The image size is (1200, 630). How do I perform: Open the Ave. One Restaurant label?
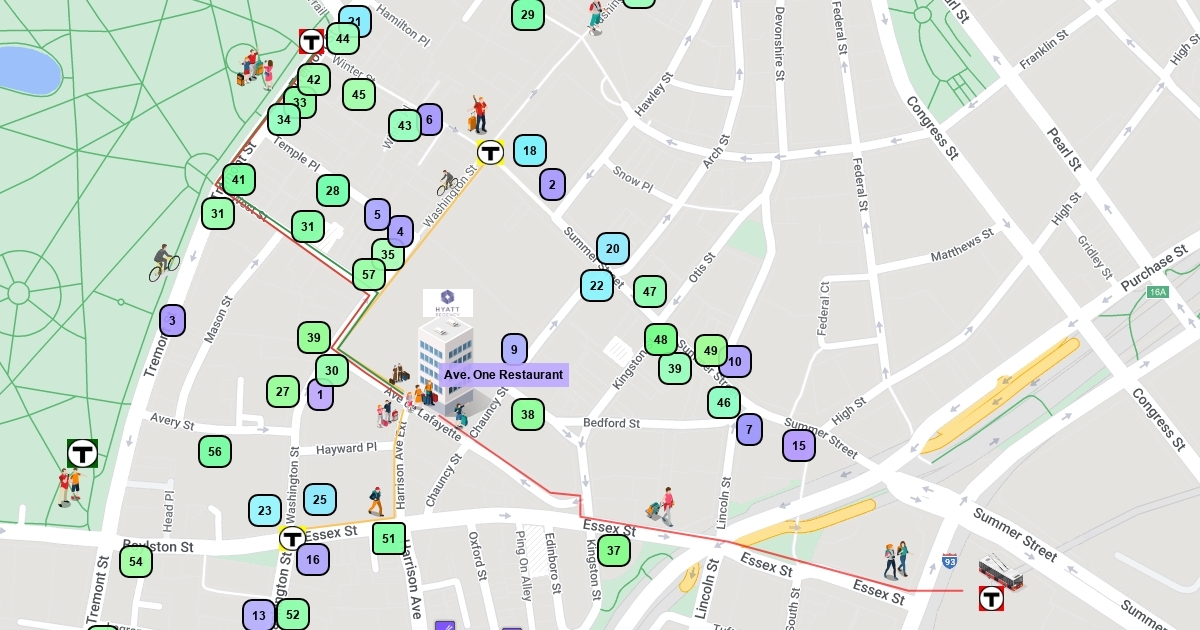pos(504,375)
